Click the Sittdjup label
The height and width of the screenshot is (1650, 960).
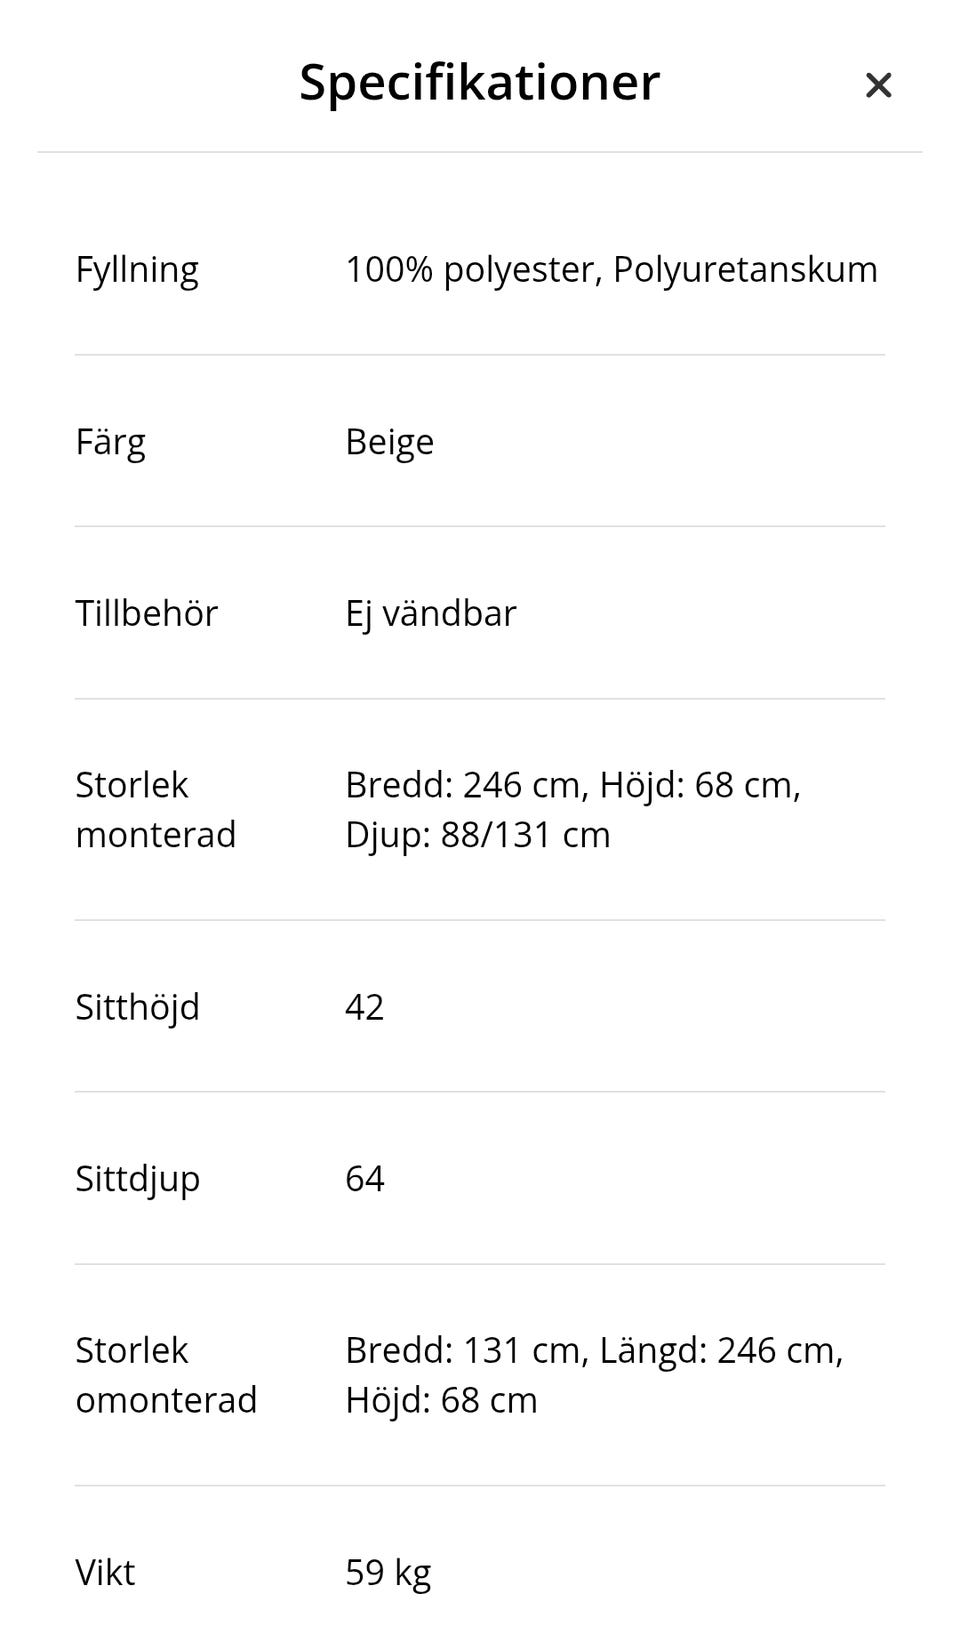click(x=137, y=1179)
